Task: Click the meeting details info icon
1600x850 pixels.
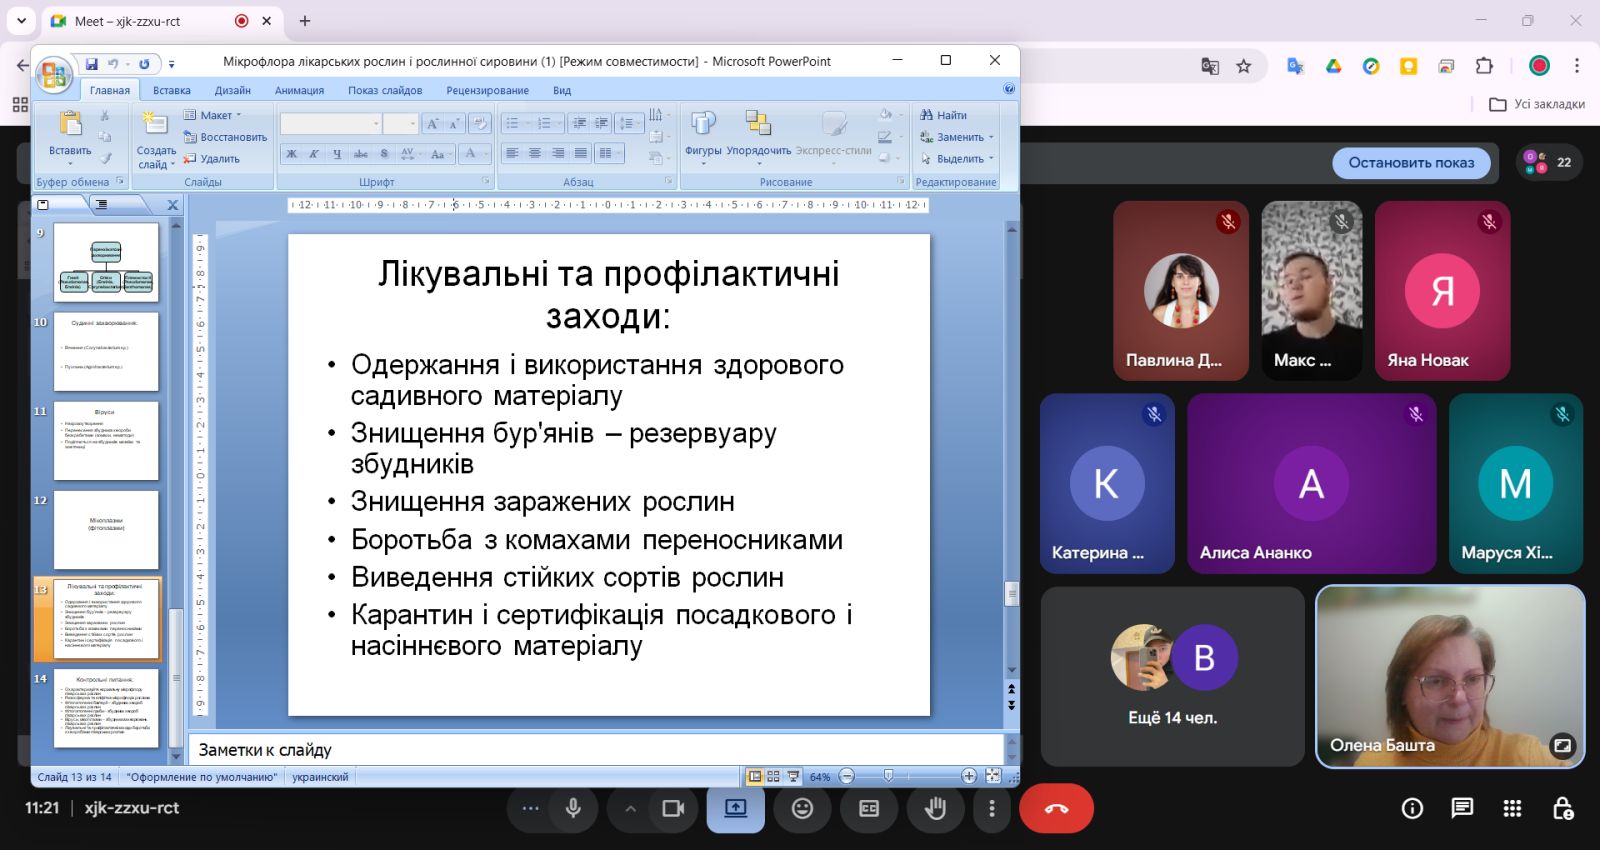Action: 1412,808
